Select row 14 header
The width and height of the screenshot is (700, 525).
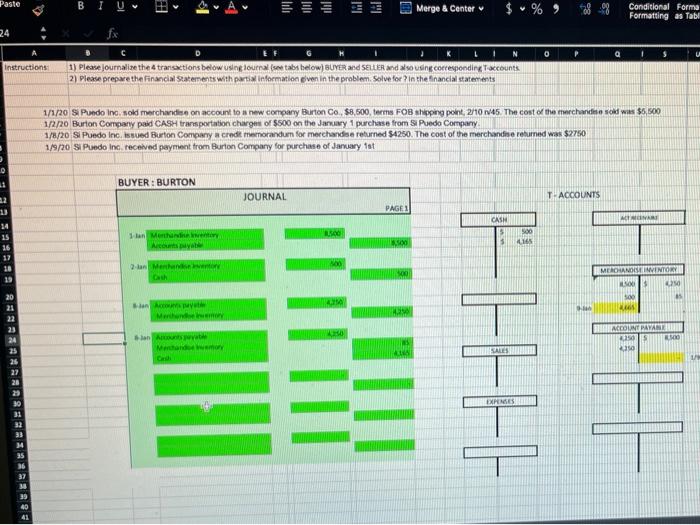[5, 227]
